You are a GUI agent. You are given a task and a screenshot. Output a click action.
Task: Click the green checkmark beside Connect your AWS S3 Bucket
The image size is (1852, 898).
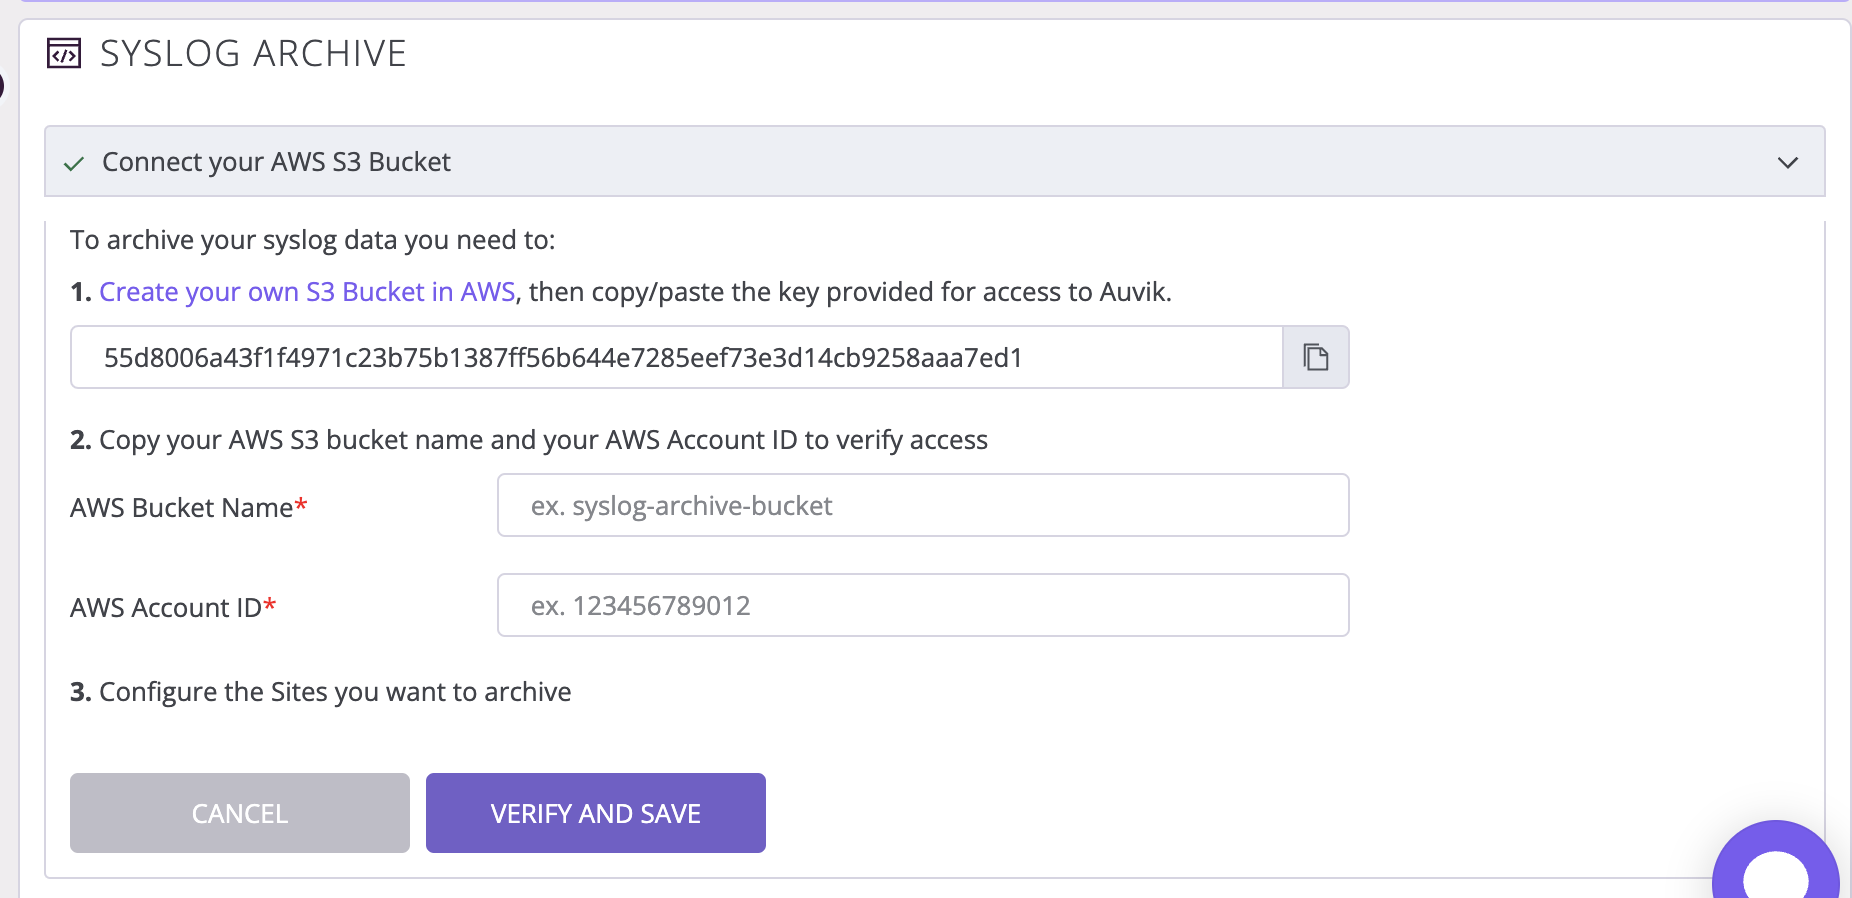click(x=74, y=163)
